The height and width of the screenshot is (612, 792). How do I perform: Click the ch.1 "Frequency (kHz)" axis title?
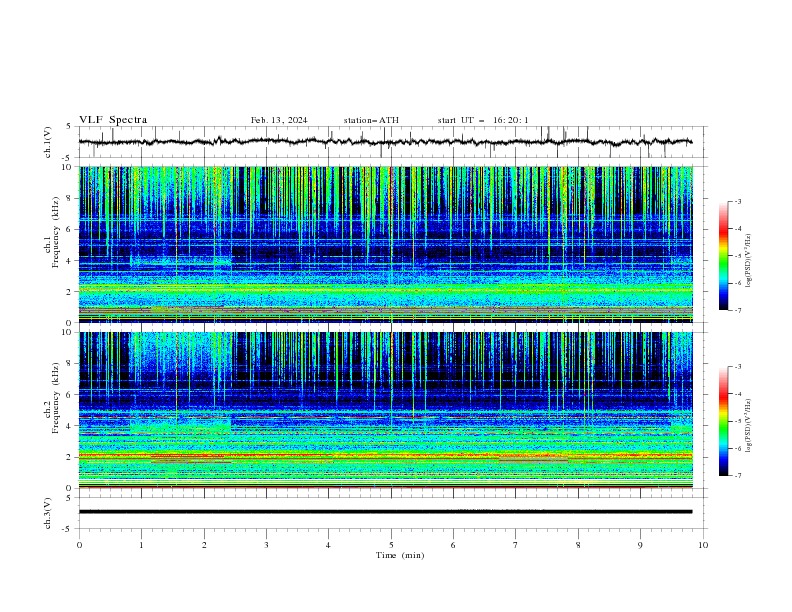coord(56,232)
